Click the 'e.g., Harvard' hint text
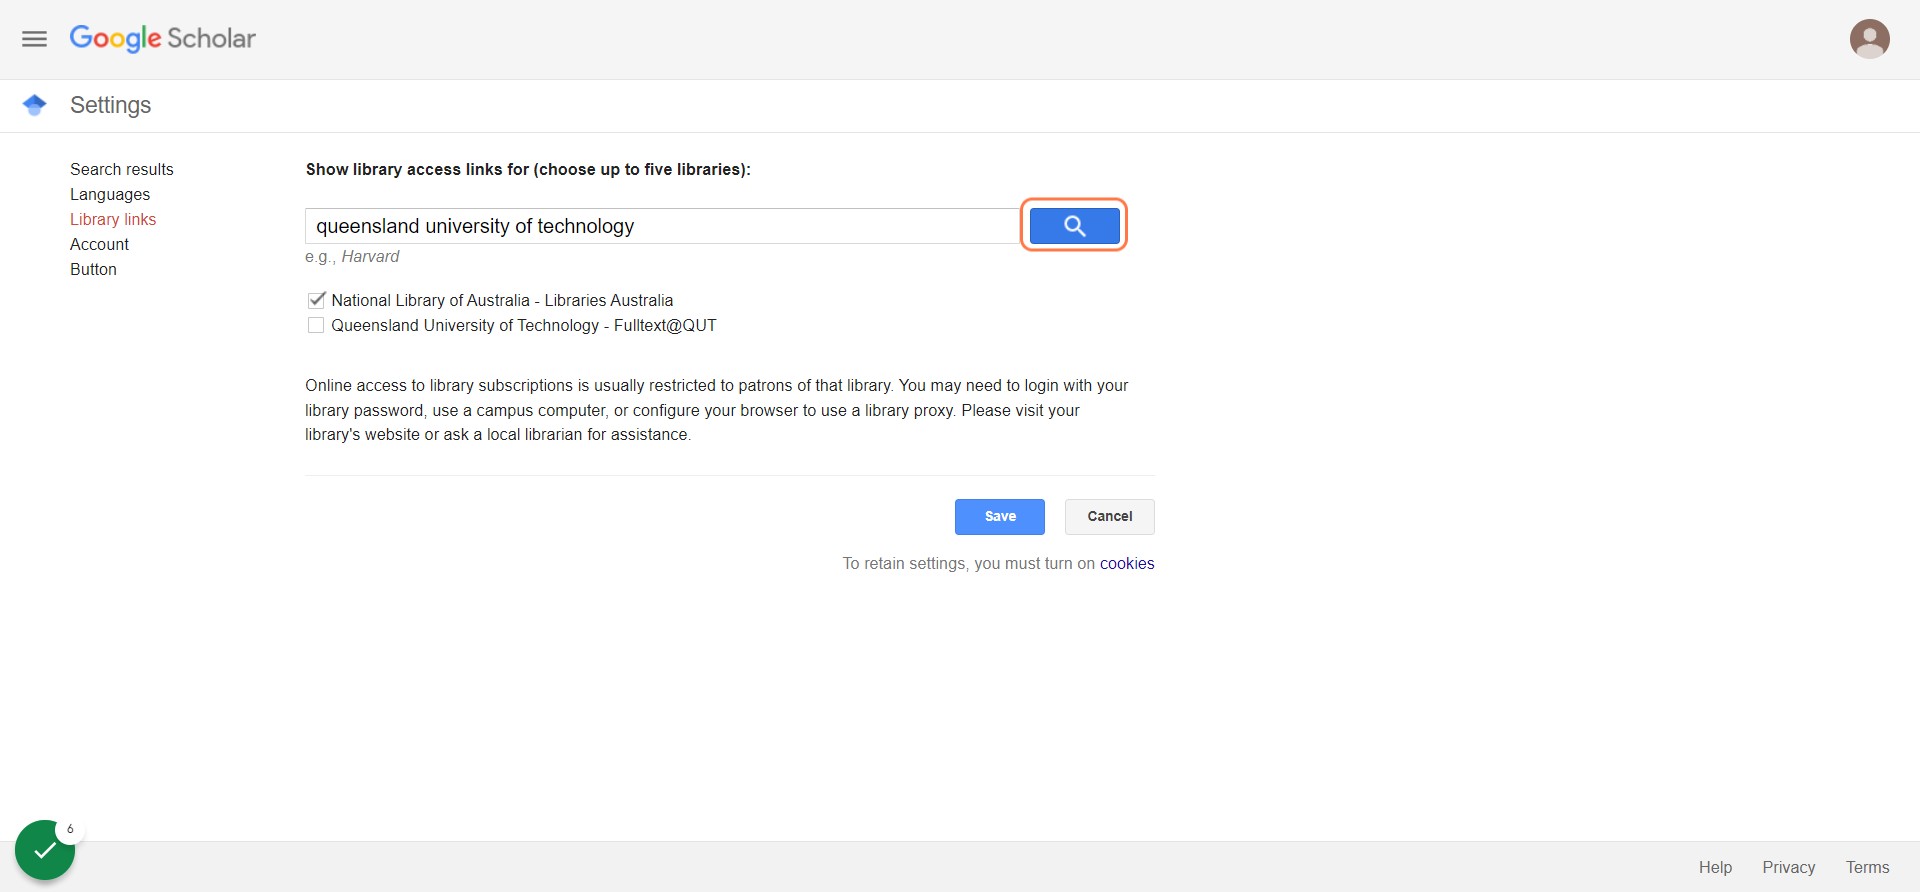Viewport: 1920px width, 892px height. point(352,257)
